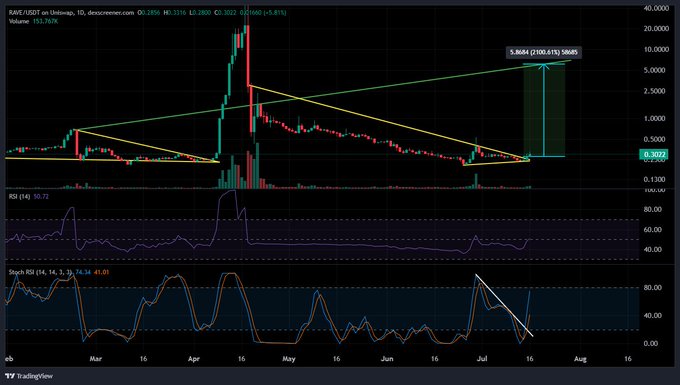Click the Stoch RSI orange value 41.01
Image resolution: width=680 pixels, height=385 pixels.
tap(101, 272)
